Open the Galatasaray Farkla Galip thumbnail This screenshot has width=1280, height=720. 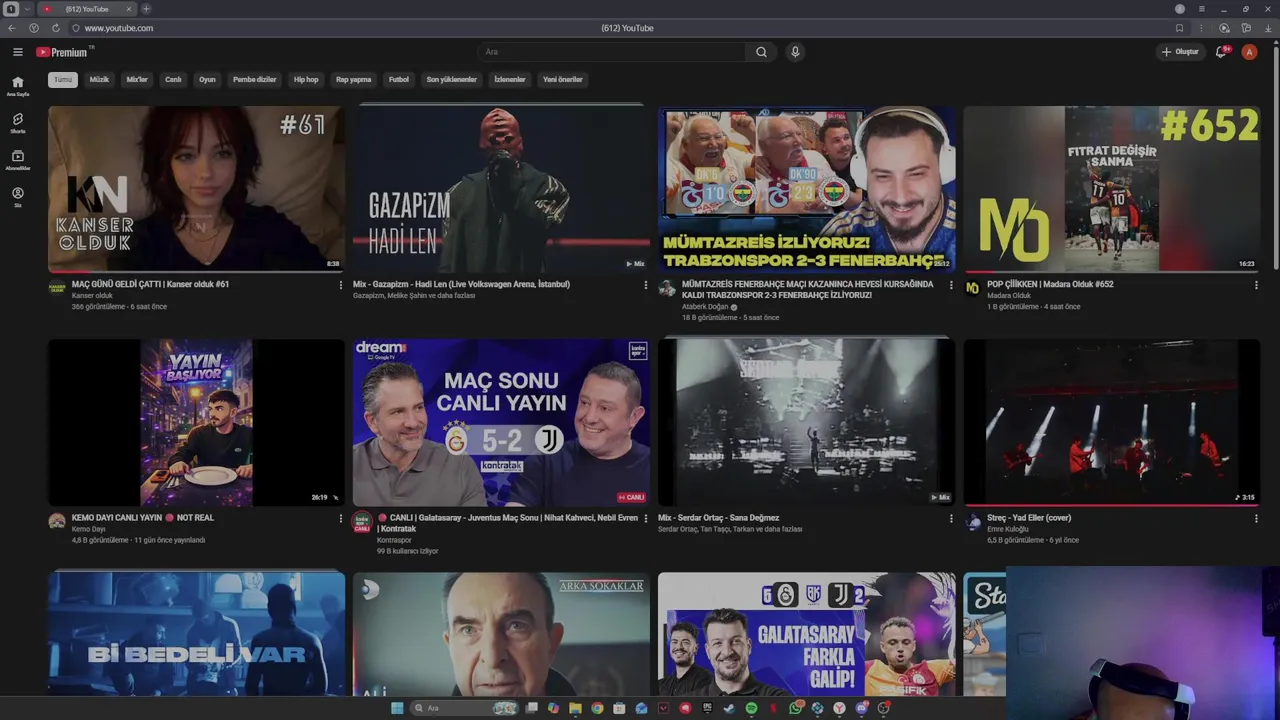pos(807,634)
